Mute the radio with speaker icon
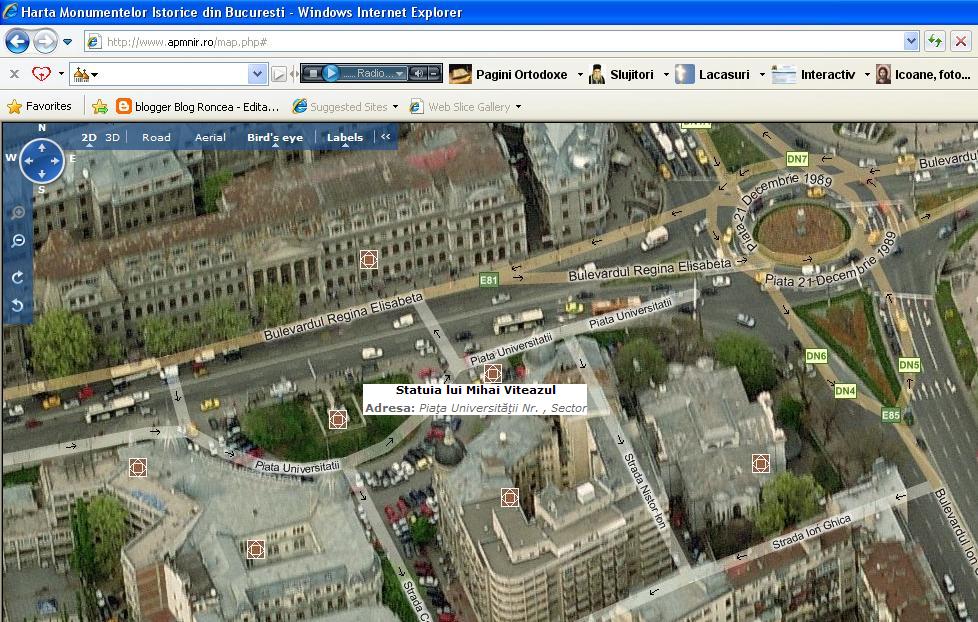This screenshot has width=978, height=622. click(419, 74)
